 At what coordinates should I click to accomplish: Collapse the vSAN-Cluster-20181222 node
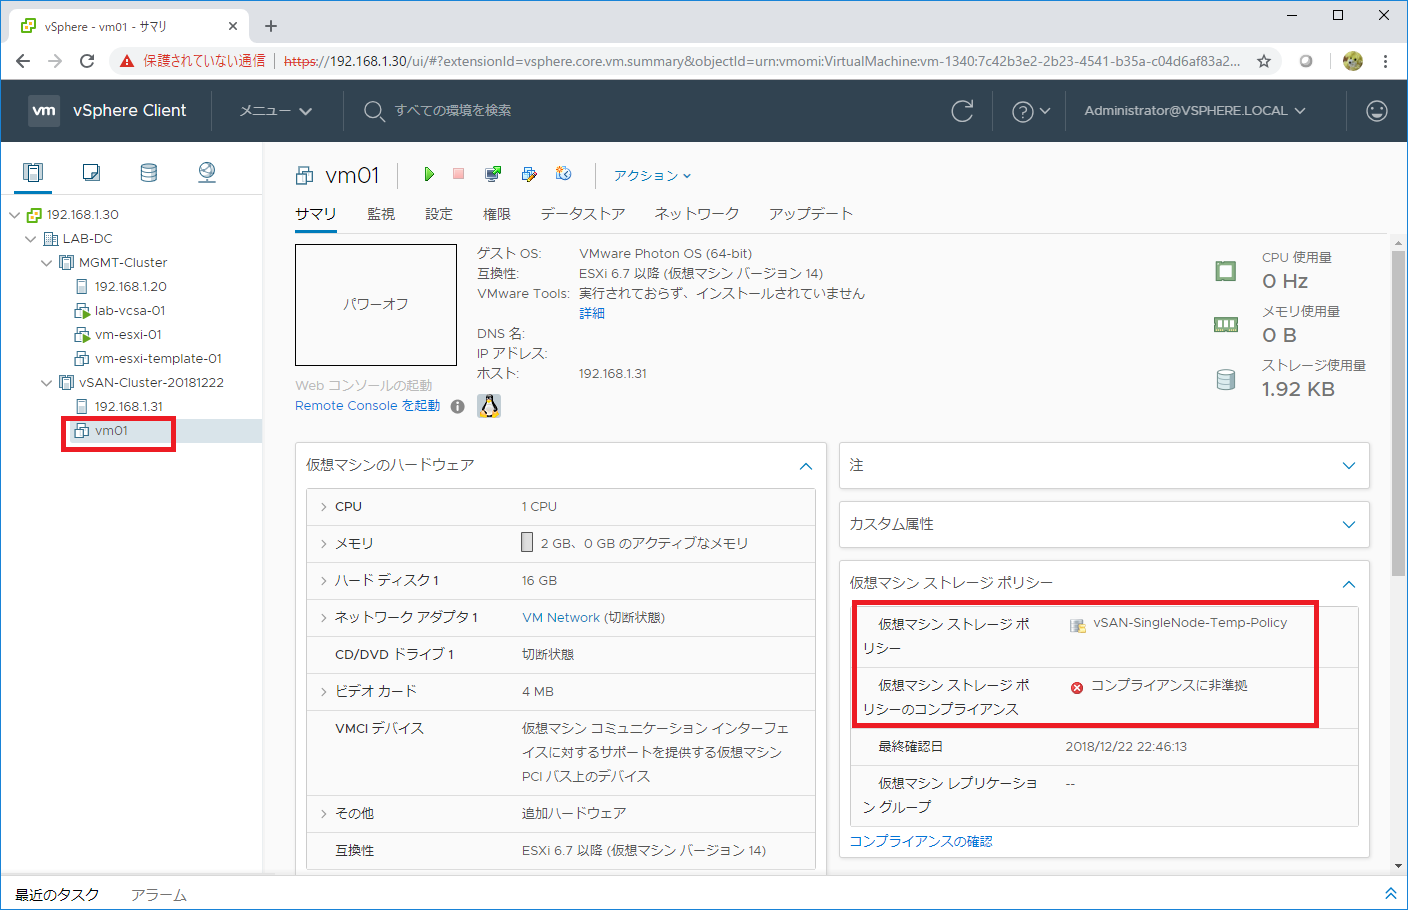point(46,383)
